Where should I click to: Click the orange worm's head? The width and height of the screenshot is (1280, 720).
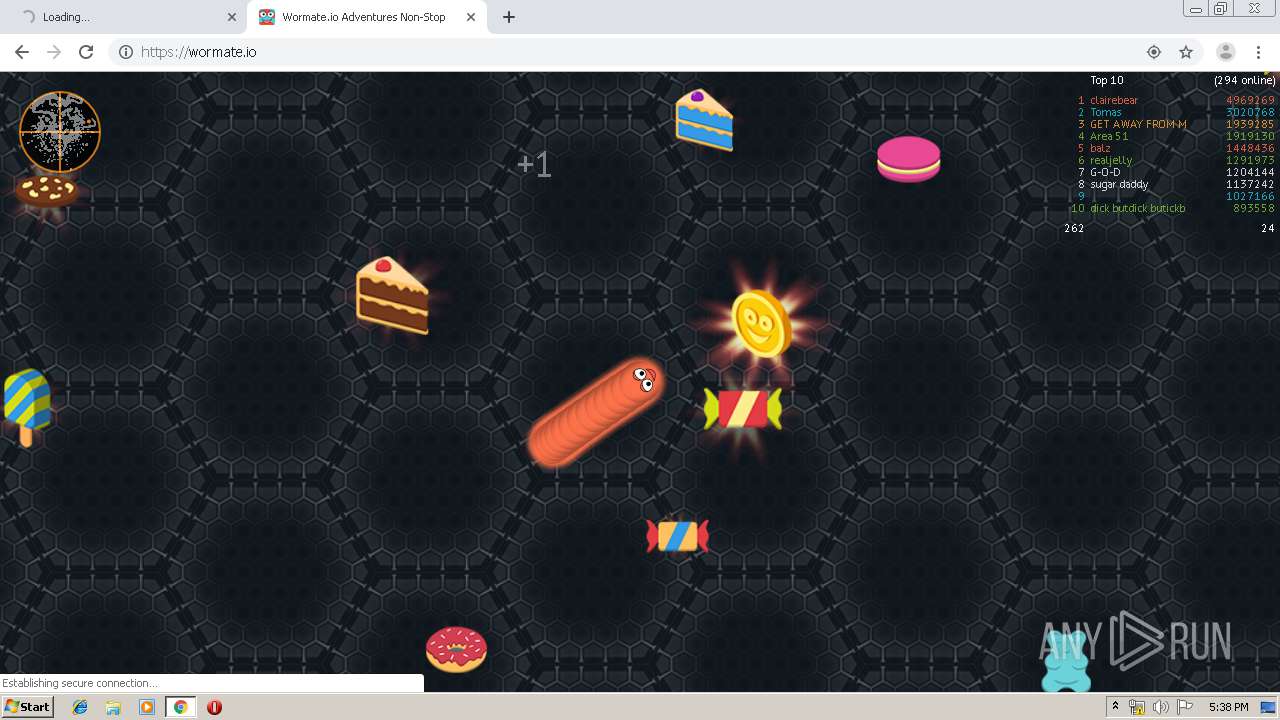pos(638,381)
